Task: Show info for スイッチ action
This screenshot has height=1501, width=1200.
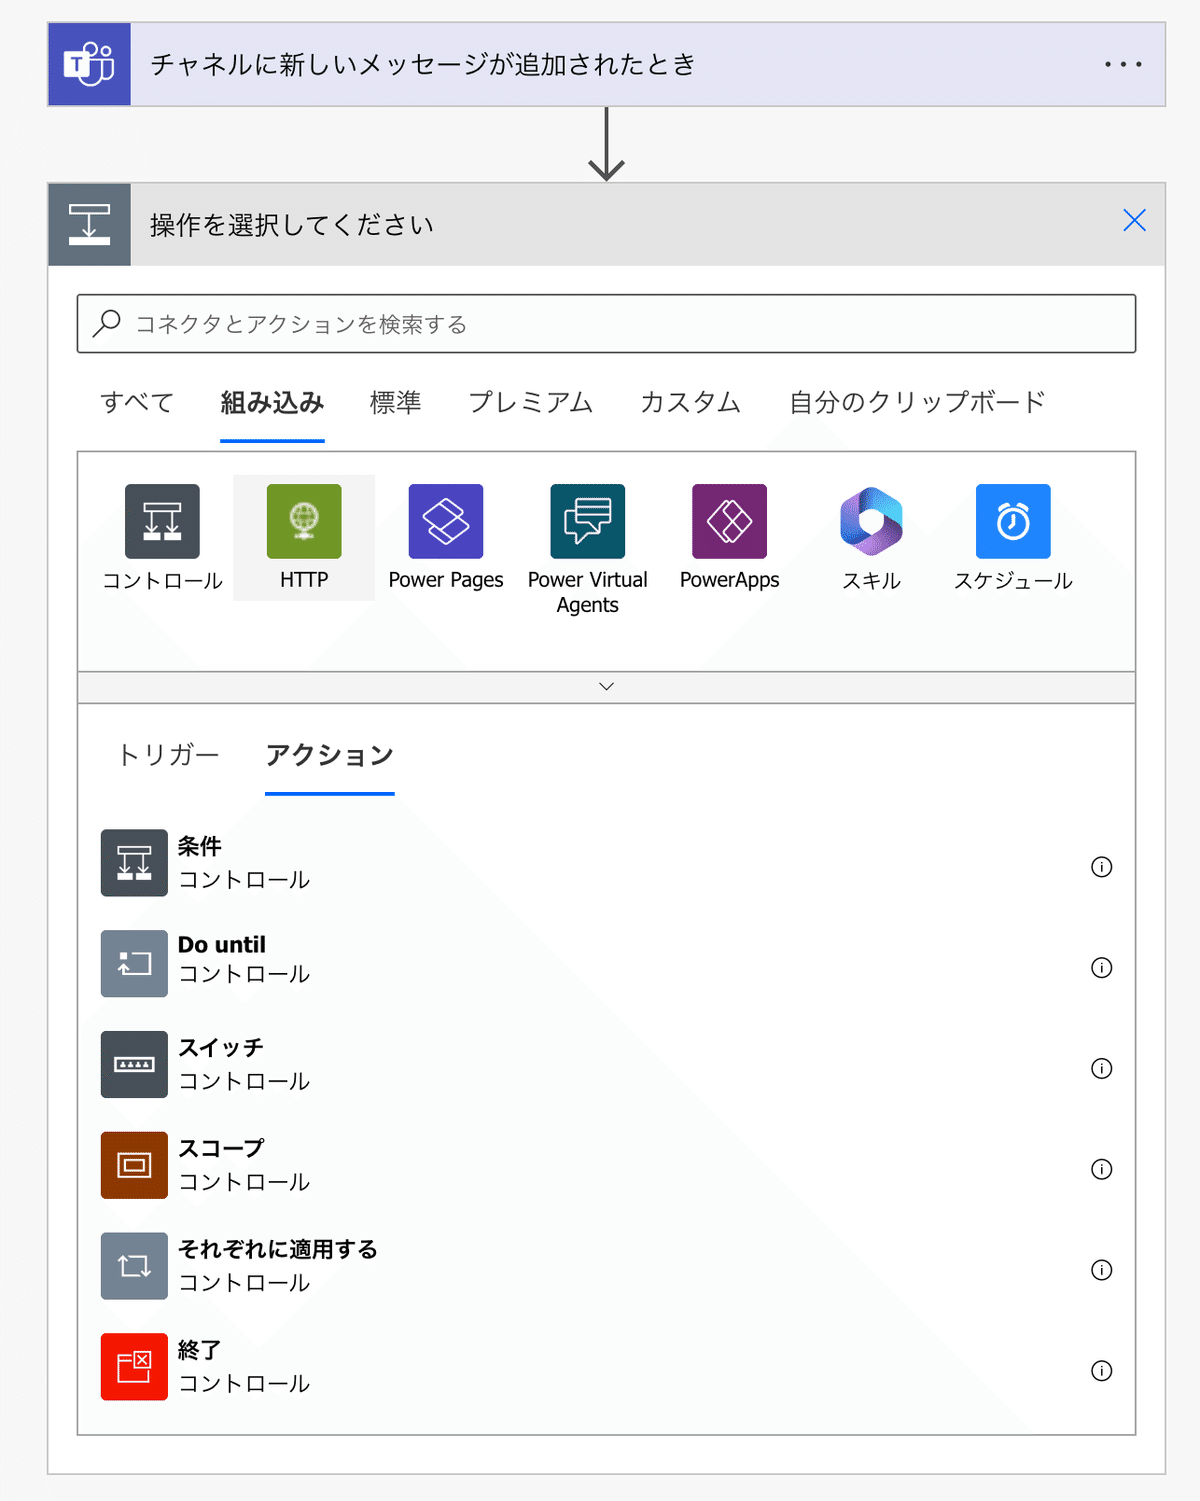Action: [1101, 1069]
